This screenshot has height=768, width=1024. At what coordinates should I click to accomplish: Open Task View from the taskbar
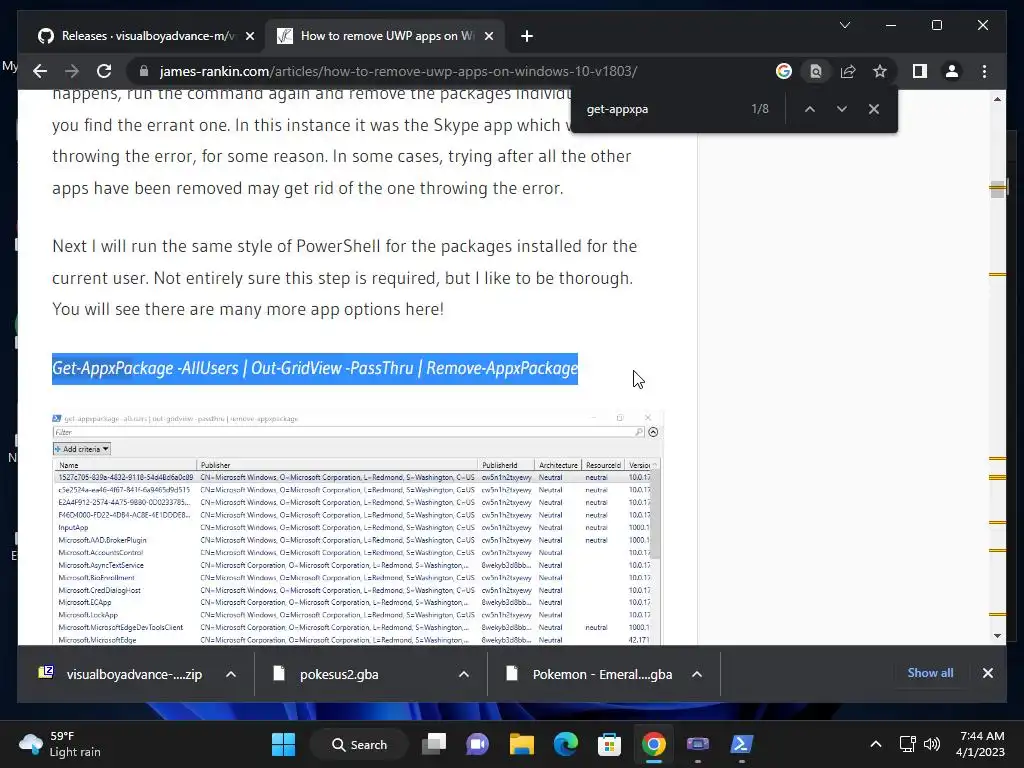tap(434, 744)
